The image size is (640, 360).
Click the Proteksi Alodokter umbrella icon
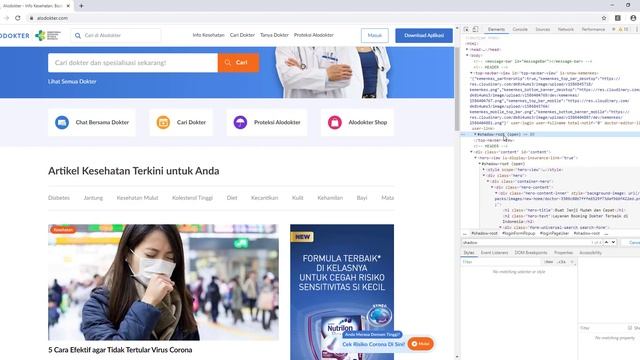click(240, 122)
